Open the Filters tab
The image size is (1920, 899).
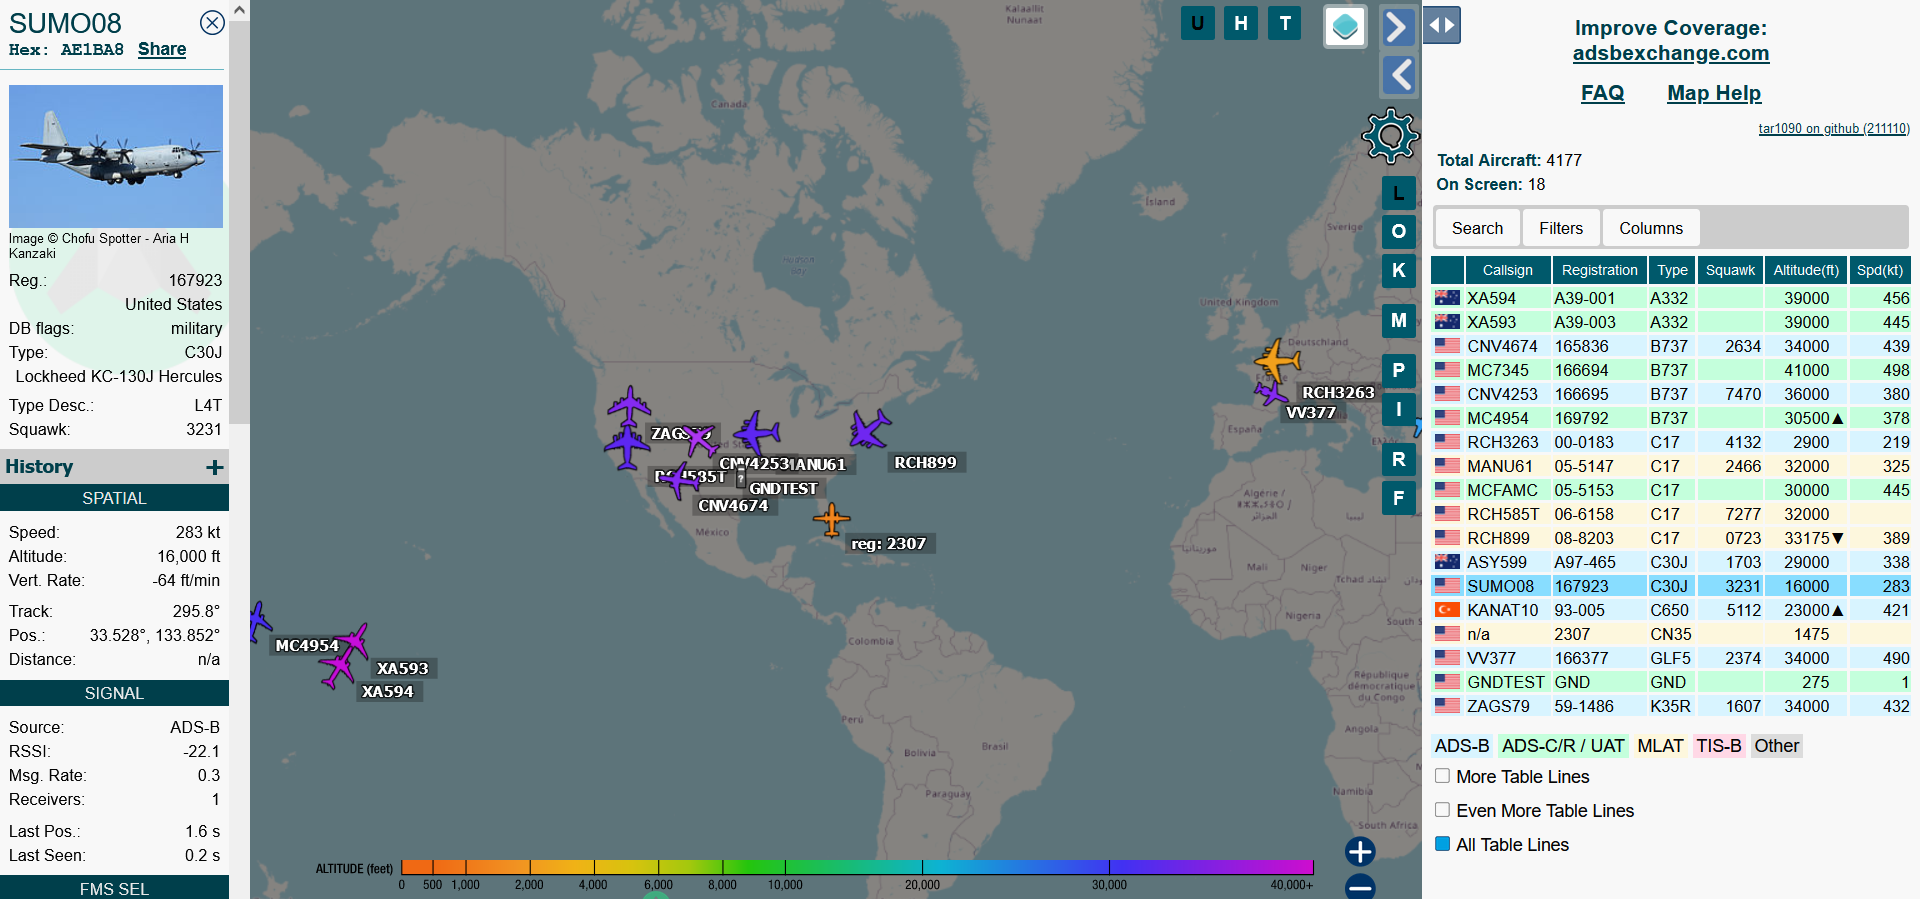1561,228
